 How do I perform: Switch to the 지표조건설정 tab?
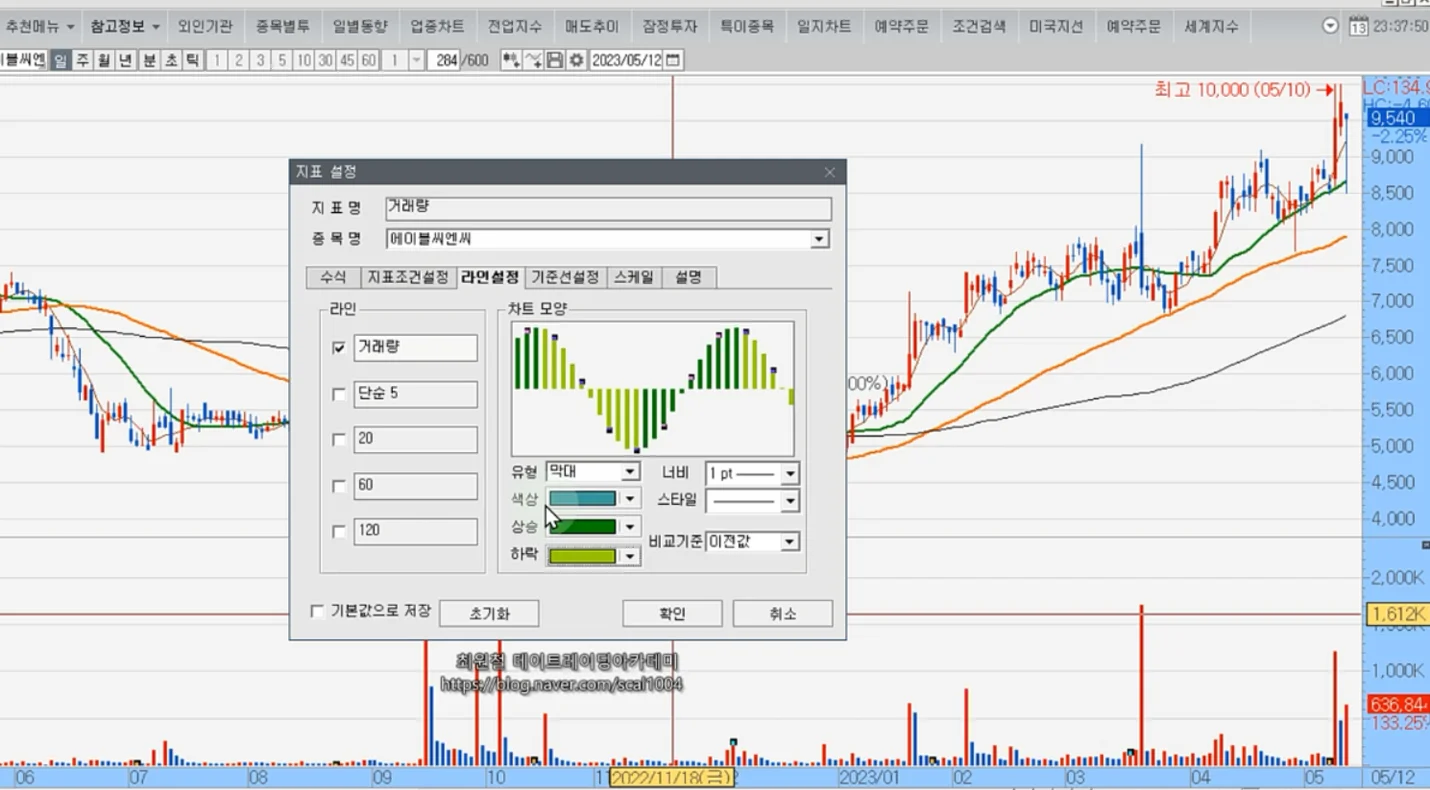coord(408,277)
